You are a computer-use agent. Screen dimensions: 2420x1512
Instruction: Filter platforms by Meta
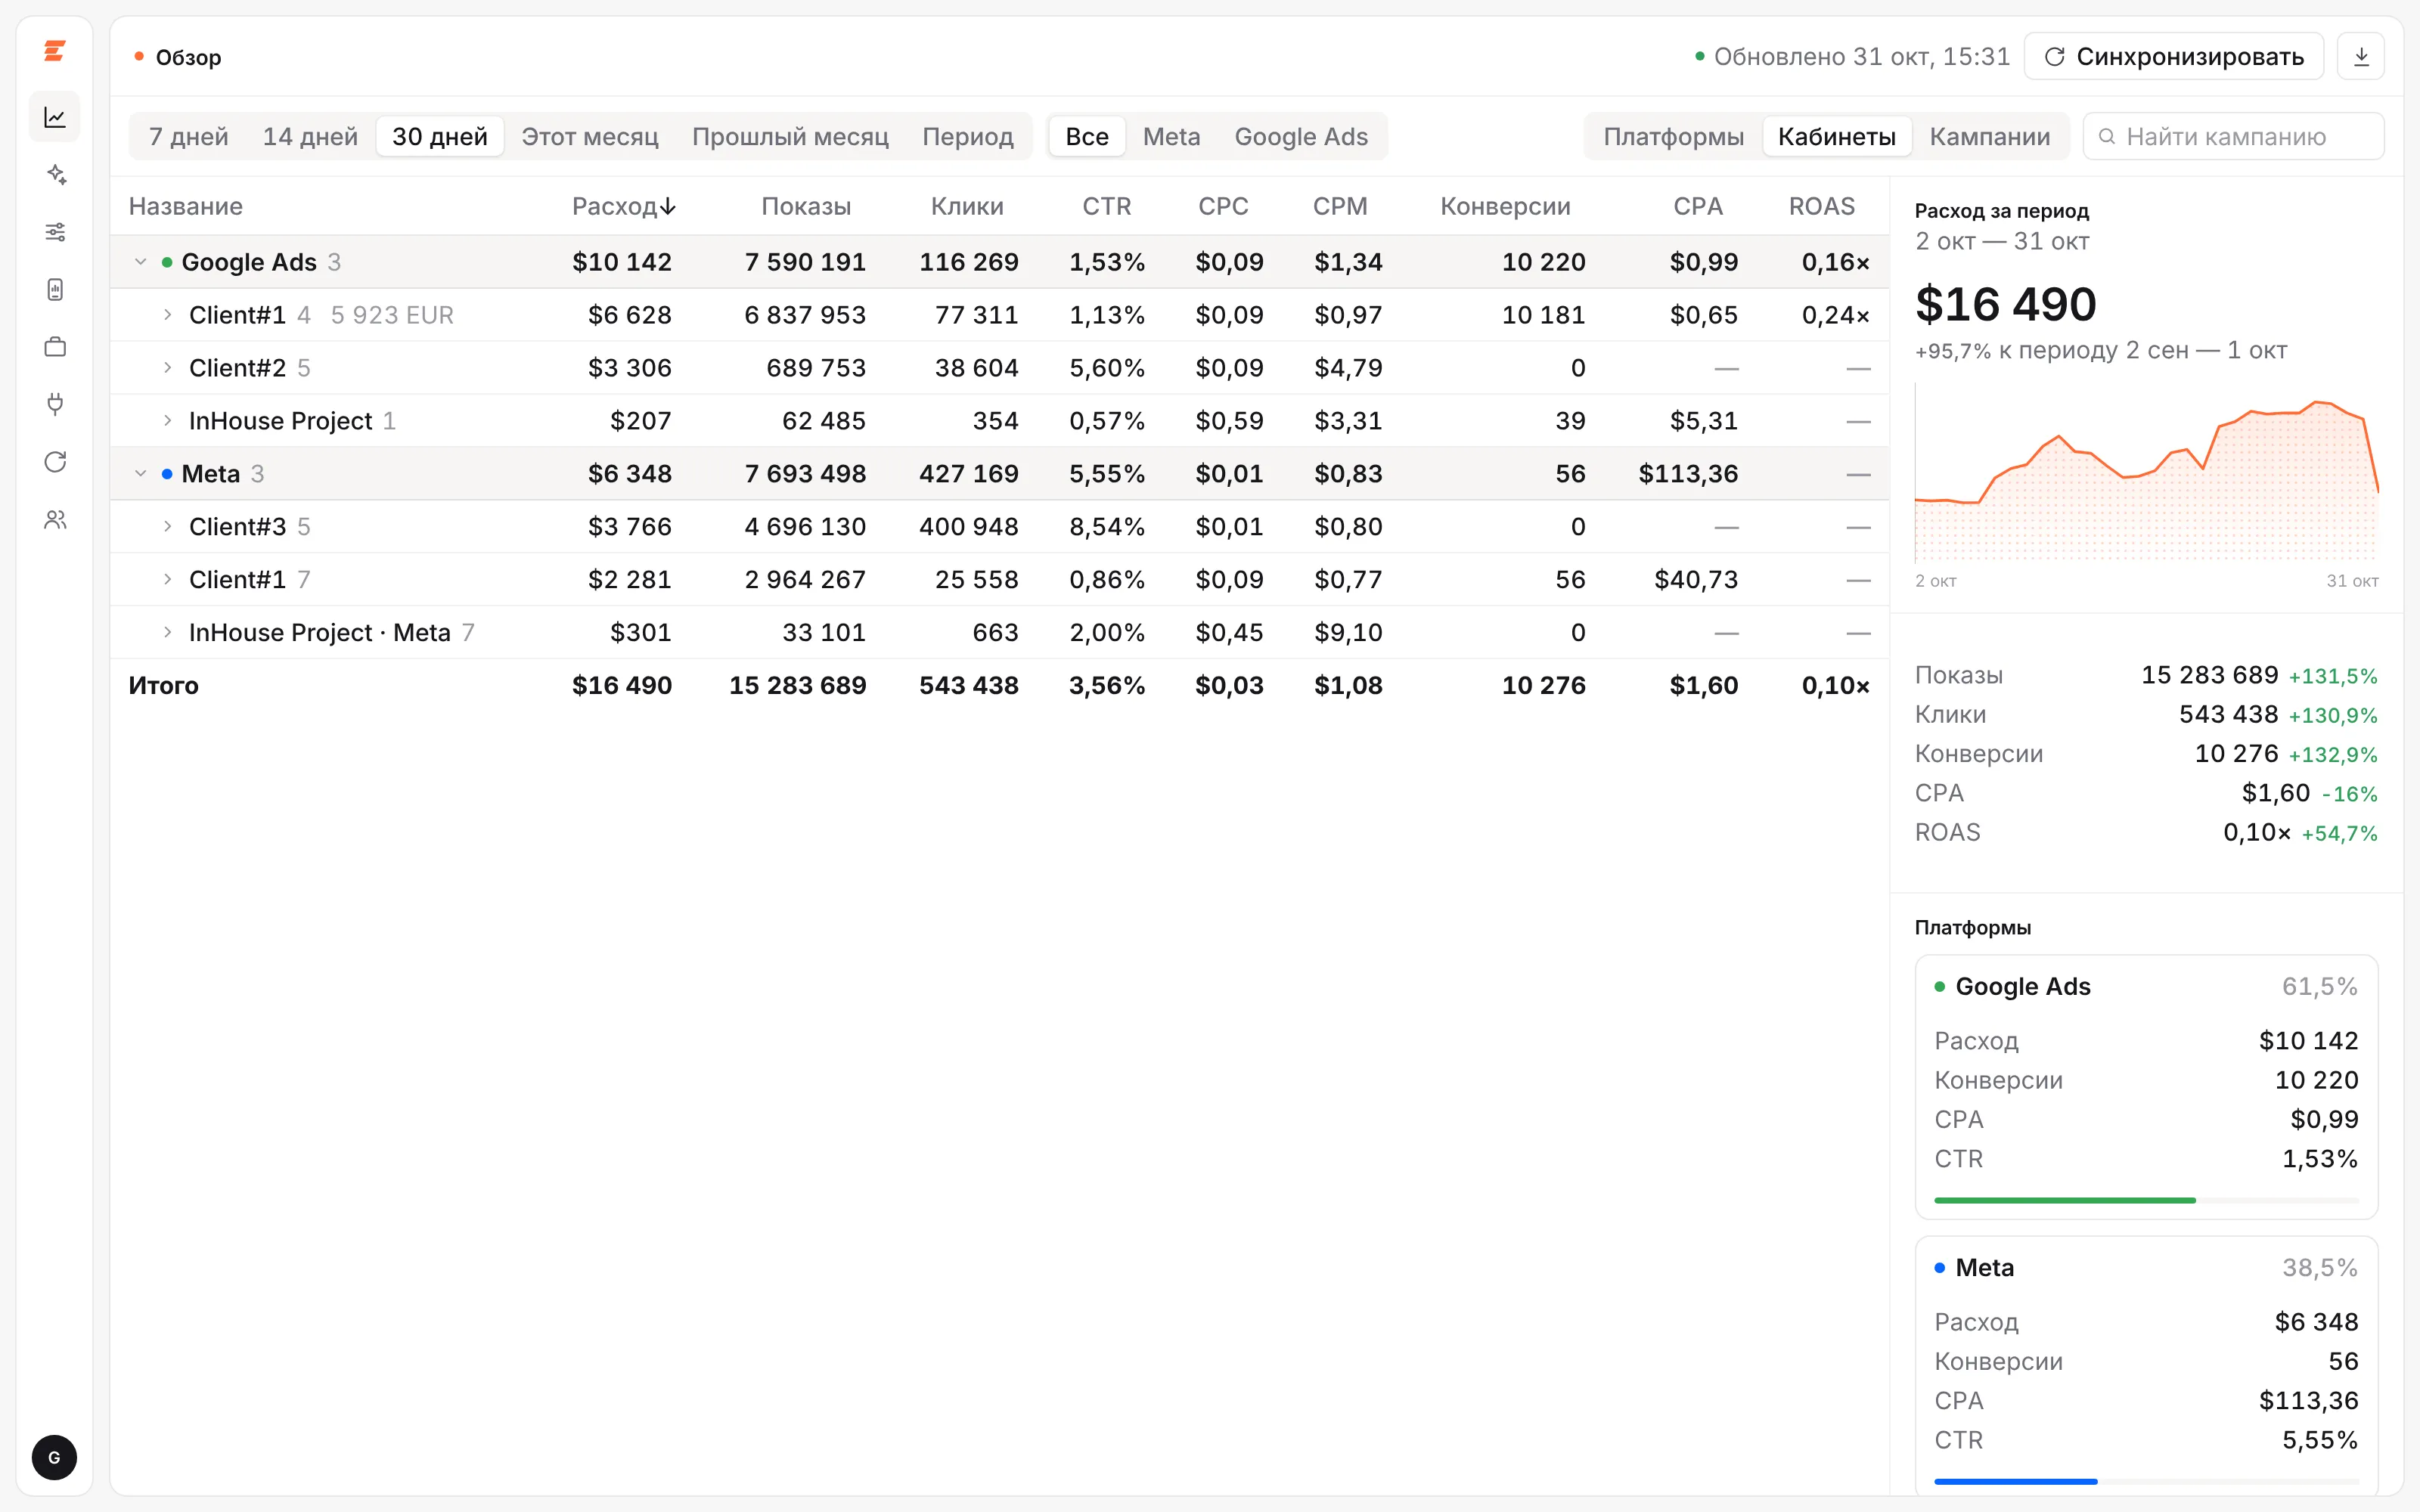[x=1171, y=136]
